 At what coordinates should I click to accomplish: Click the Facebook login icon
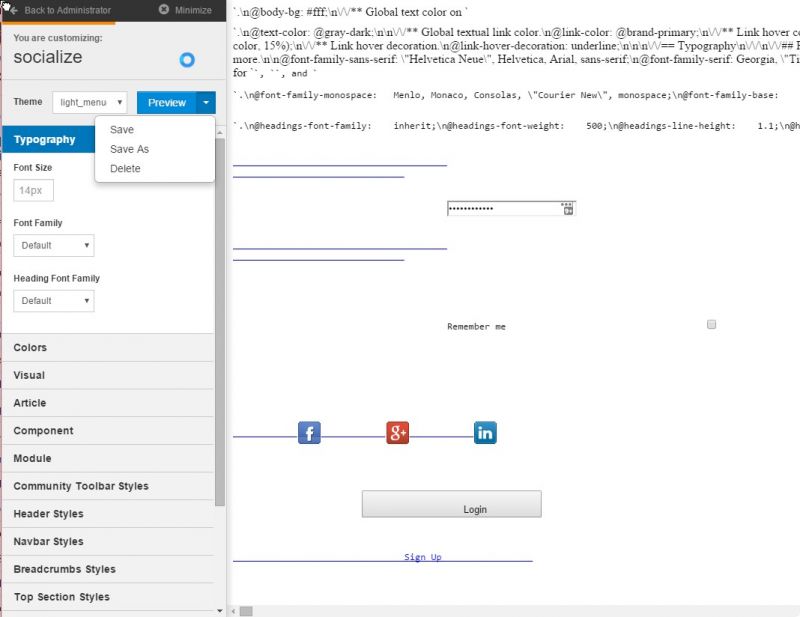(309, 433)
